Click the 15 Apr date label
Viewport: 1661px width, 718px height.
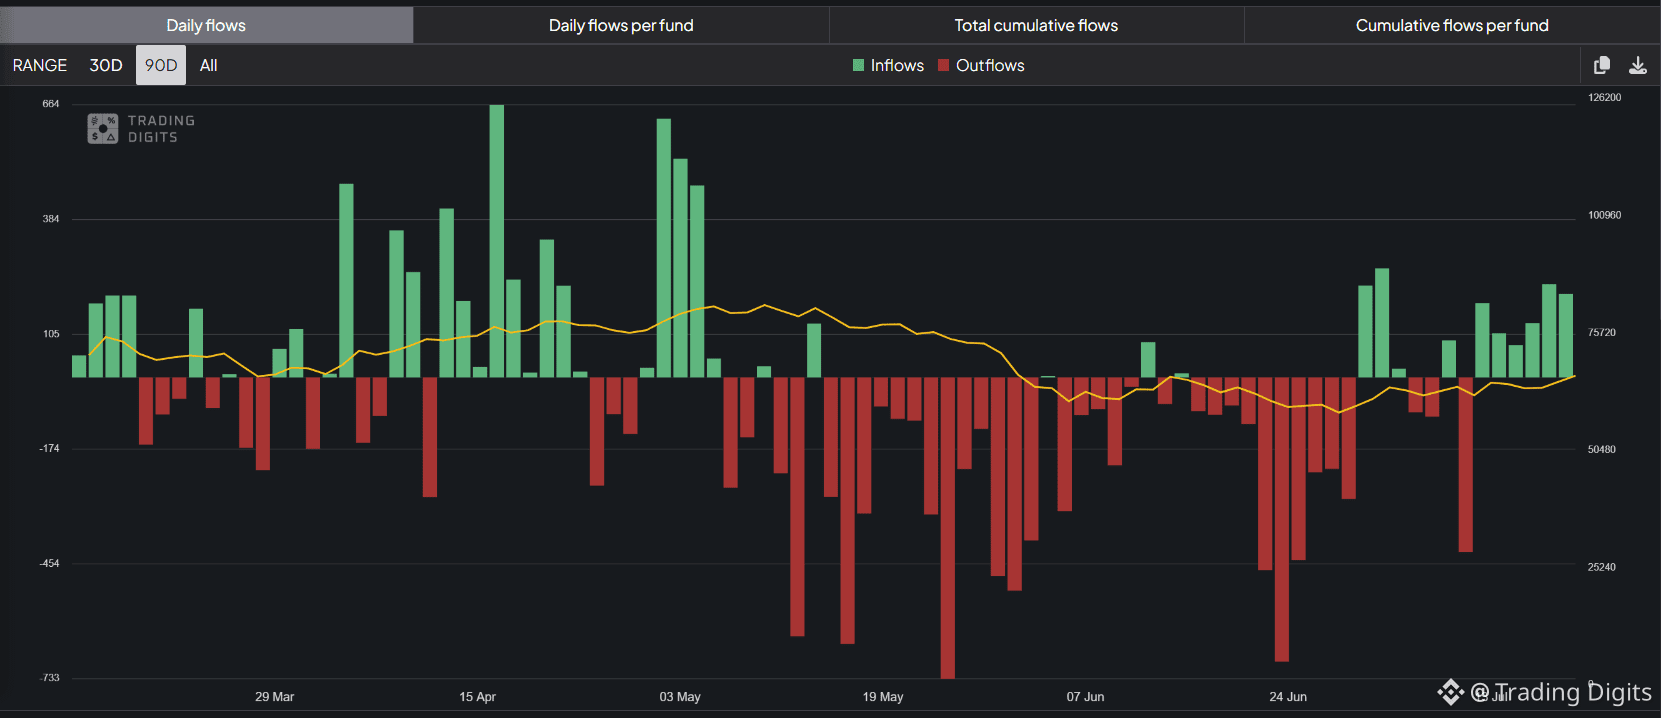pyautogui.click(x=477, y=697)
